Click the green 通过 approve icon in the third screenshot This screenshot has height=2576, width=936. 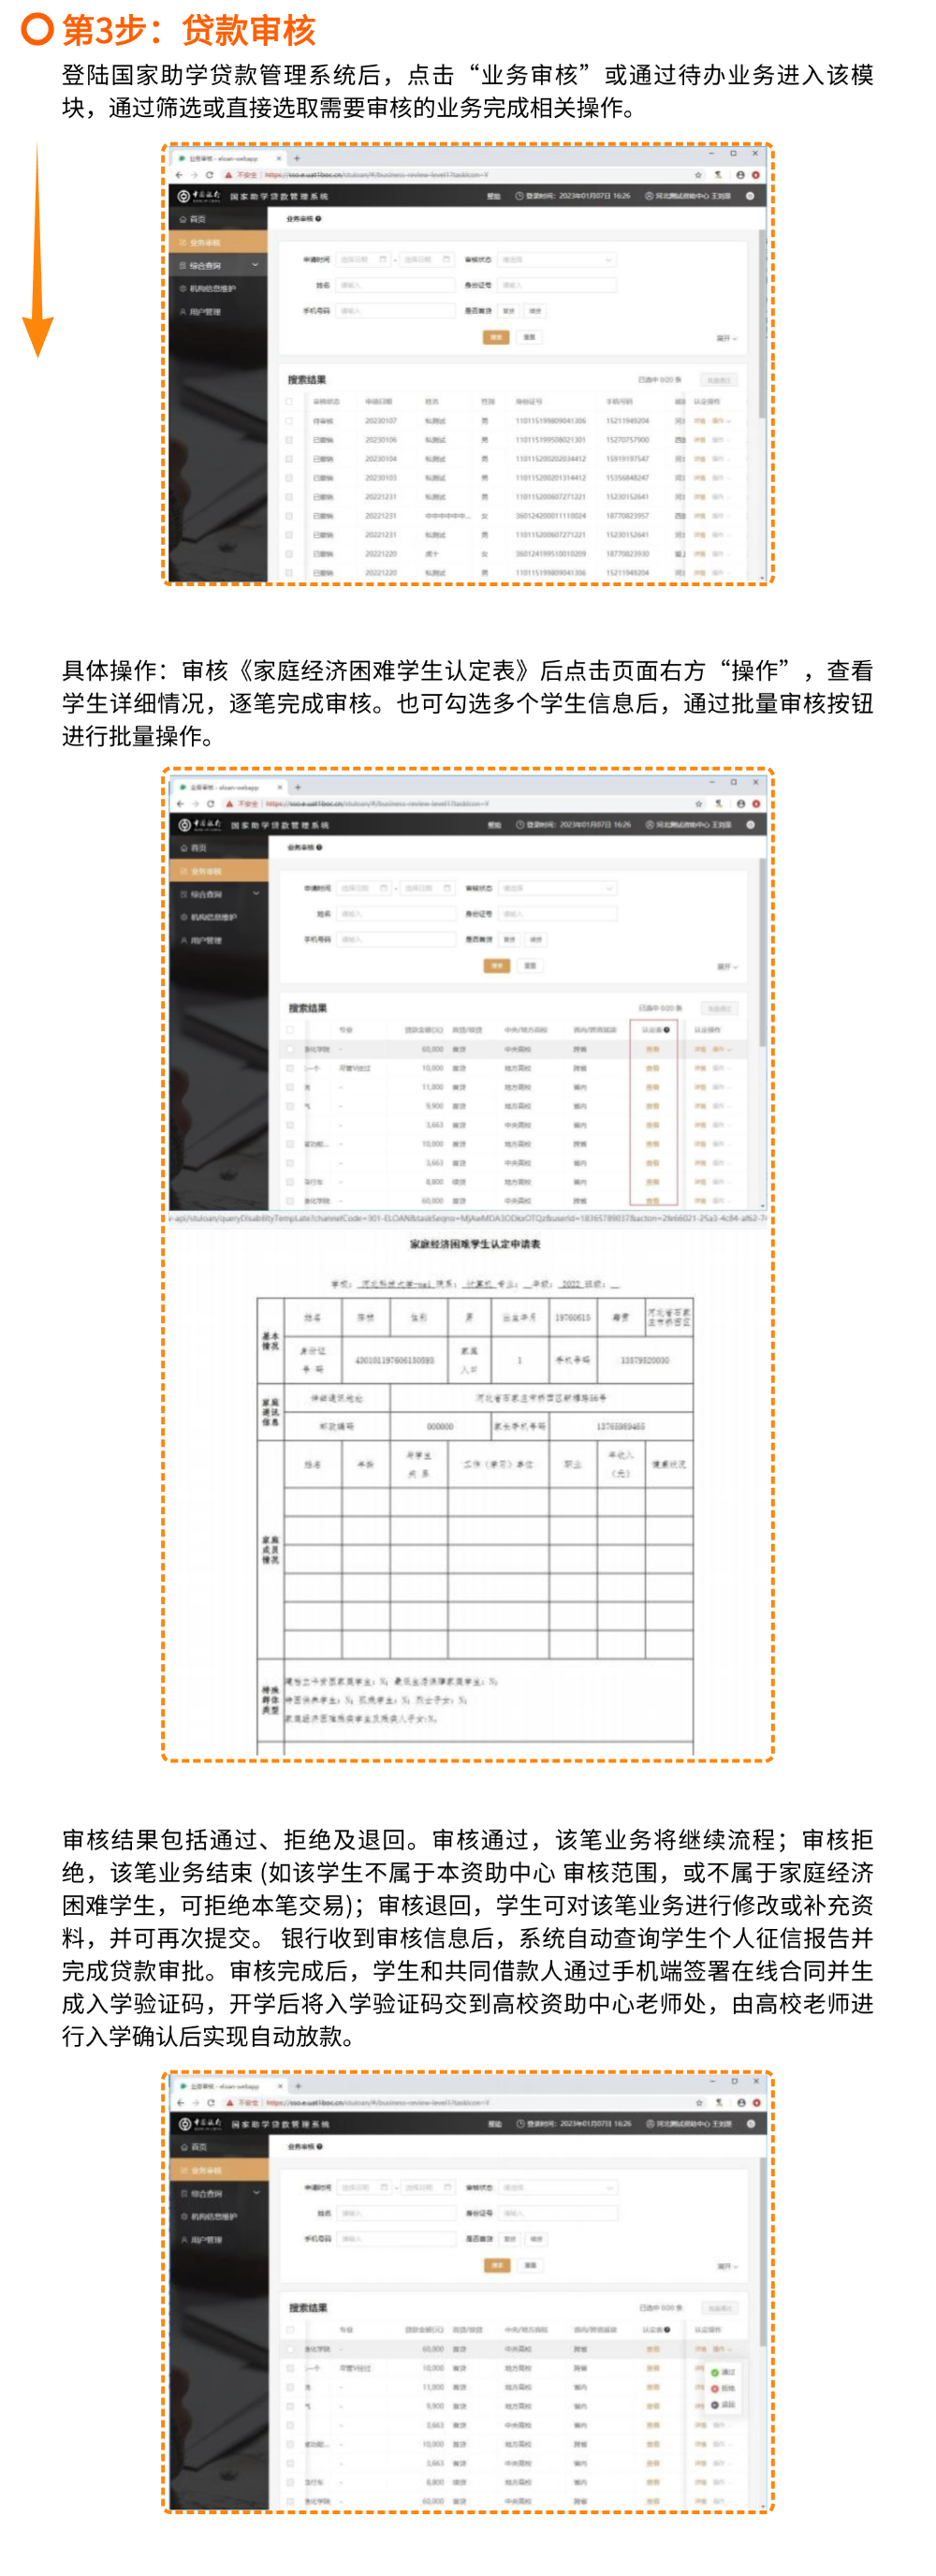pos(715,2372)
